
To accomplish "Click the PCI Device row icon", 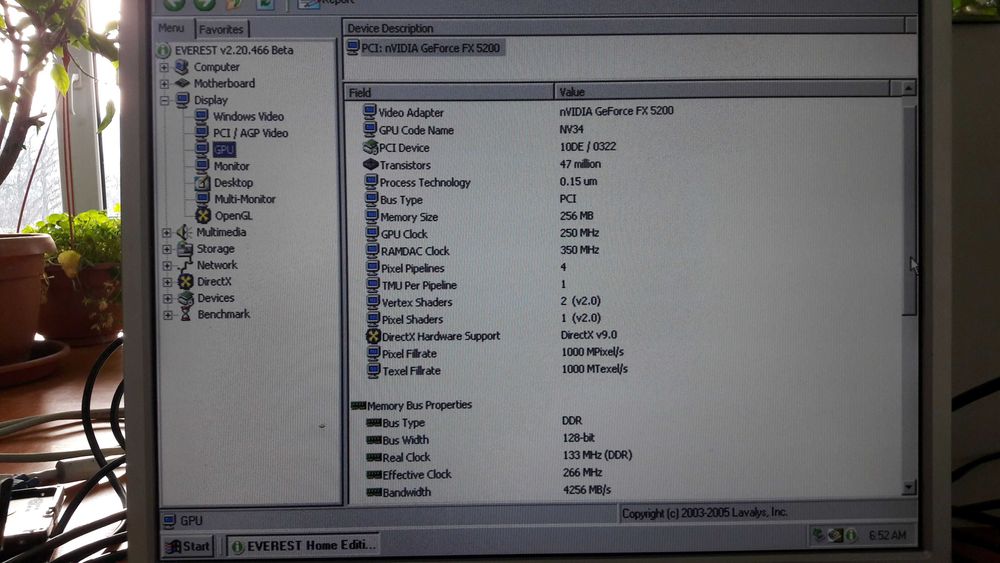I will pyautogui.click(x=370, y=147).
